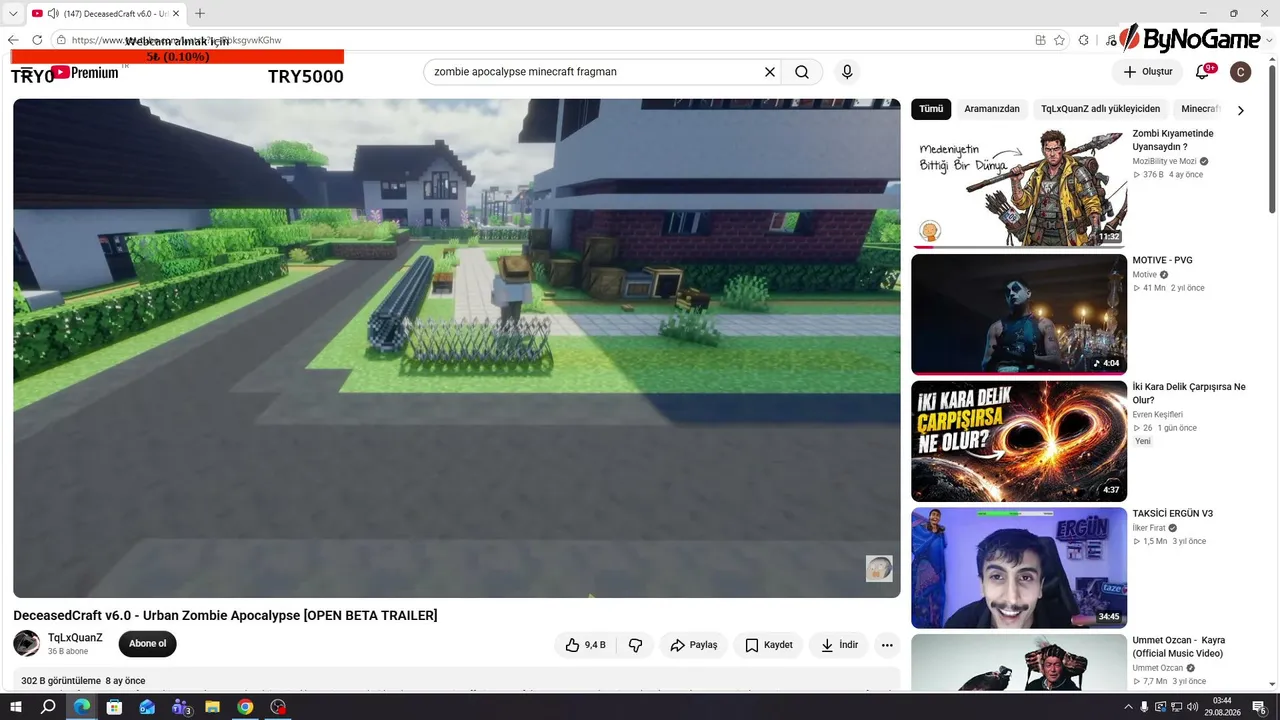
Task: Open the taskbar volume control
Action: point(1192,707)
